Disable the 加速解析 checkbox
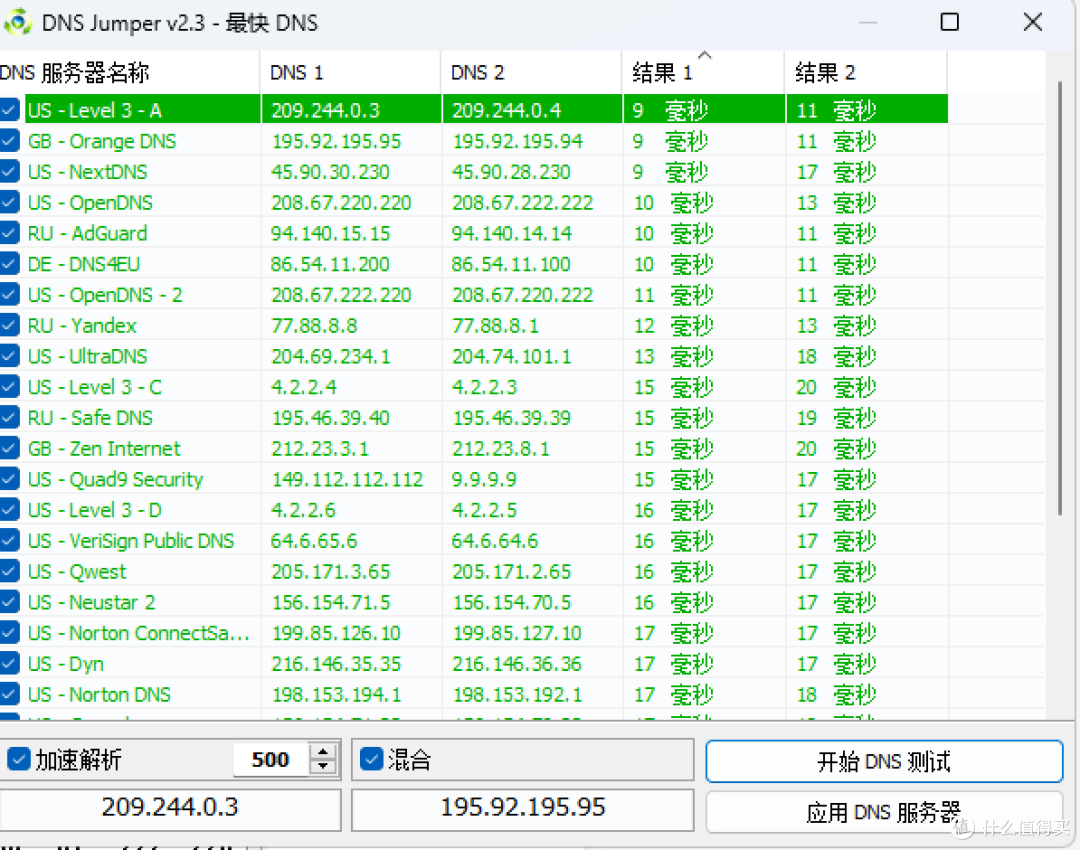The image size is (1080, 850). 19,760
